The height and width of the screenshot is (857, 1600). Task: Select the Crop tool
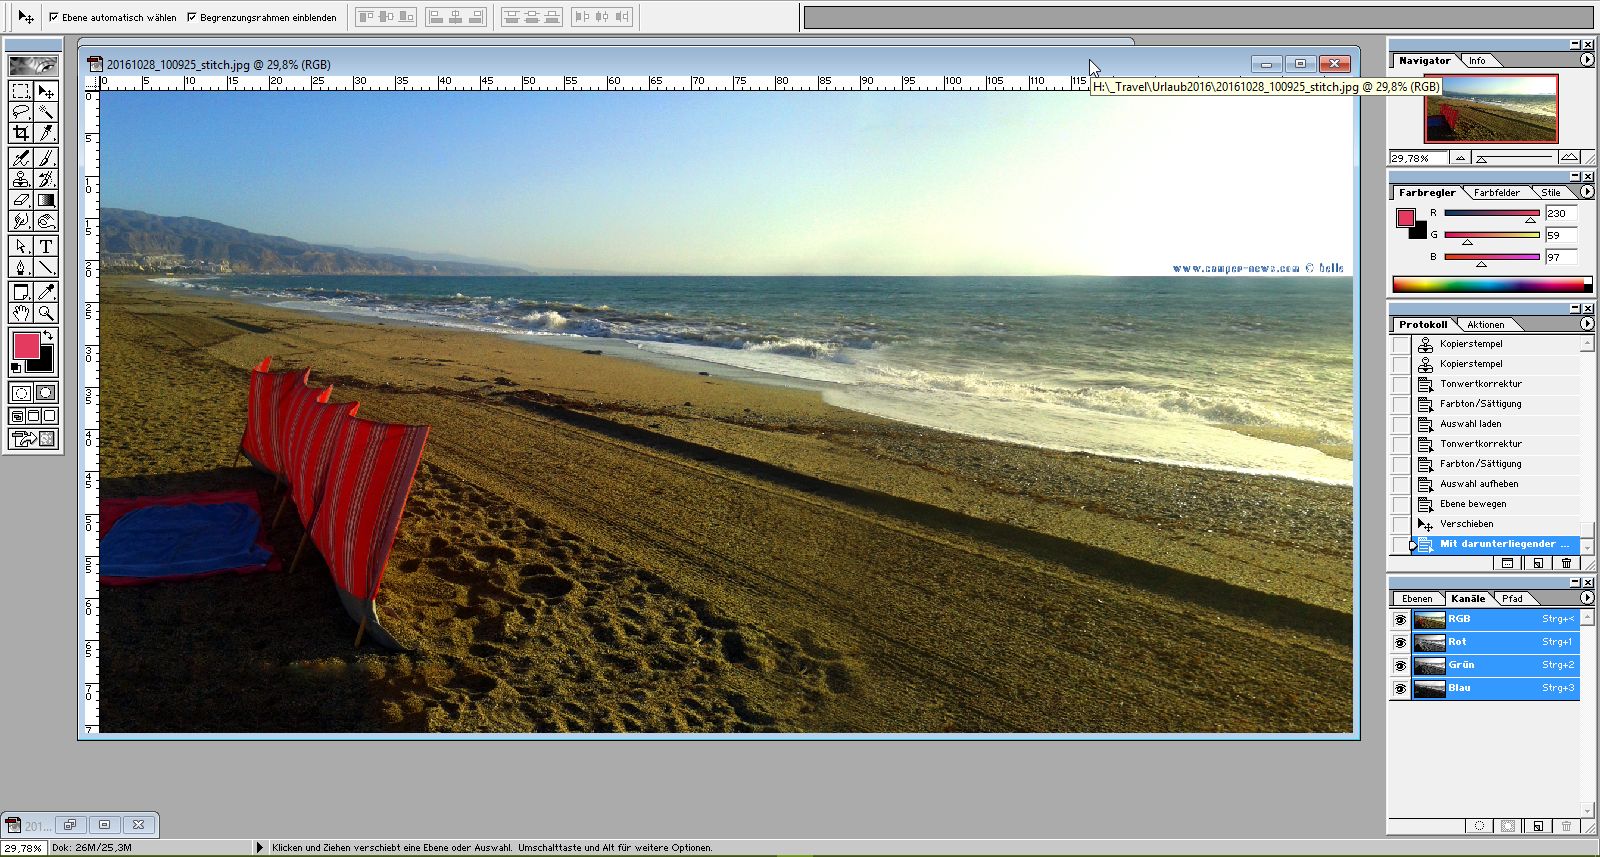click(x=21, y=133)
